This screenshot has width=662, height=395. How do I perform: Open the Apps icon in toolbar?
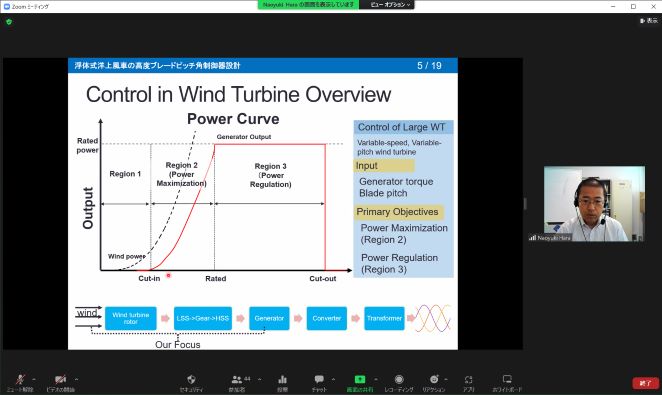click(468, 382)
